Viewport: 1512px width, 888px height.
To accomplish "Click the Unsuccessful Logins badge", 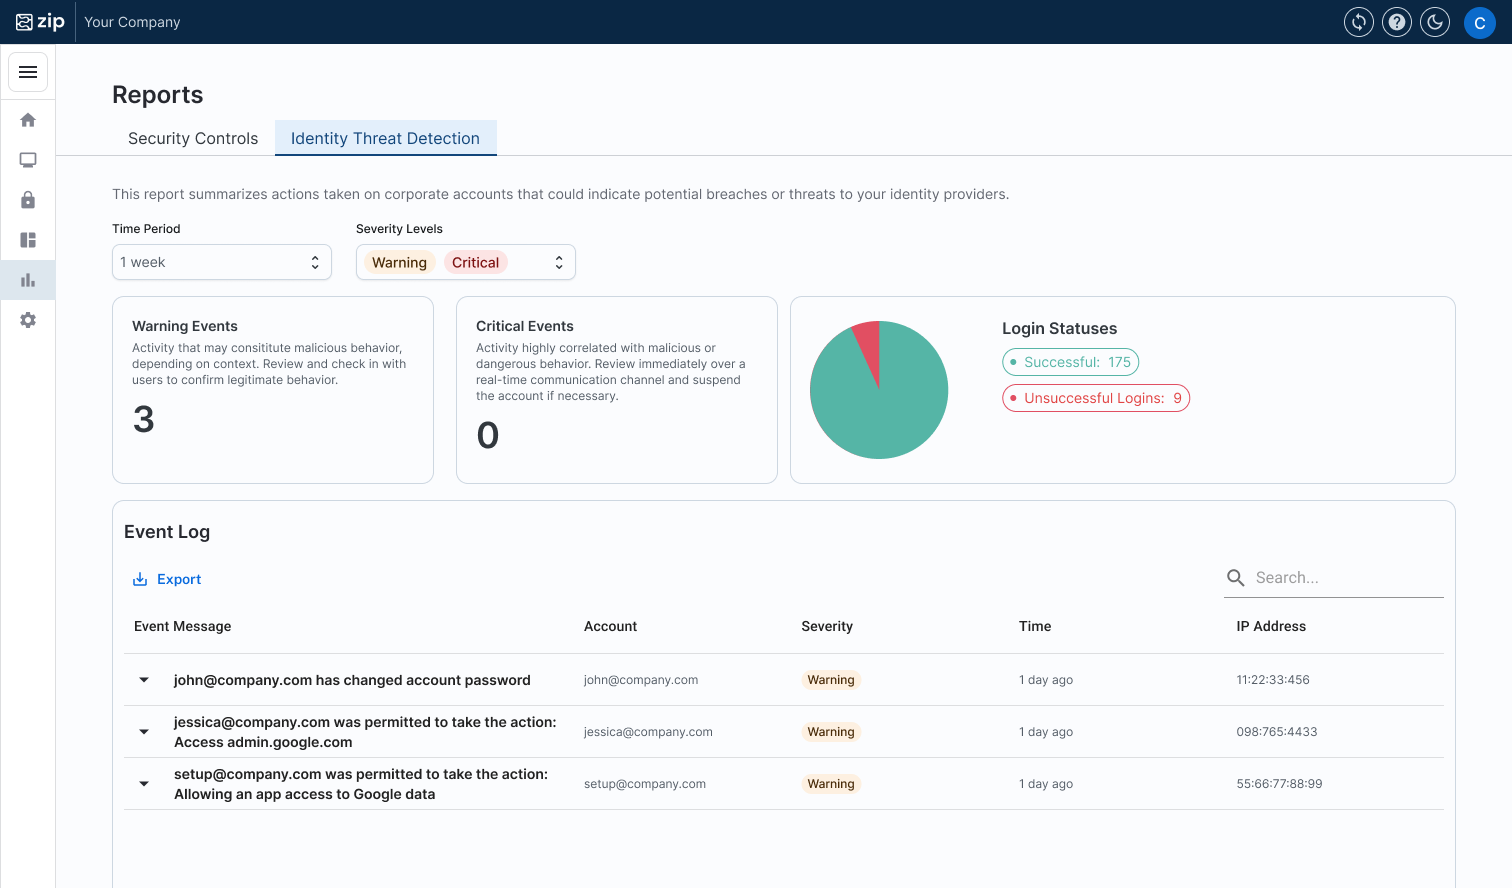I will [1096, 398].
